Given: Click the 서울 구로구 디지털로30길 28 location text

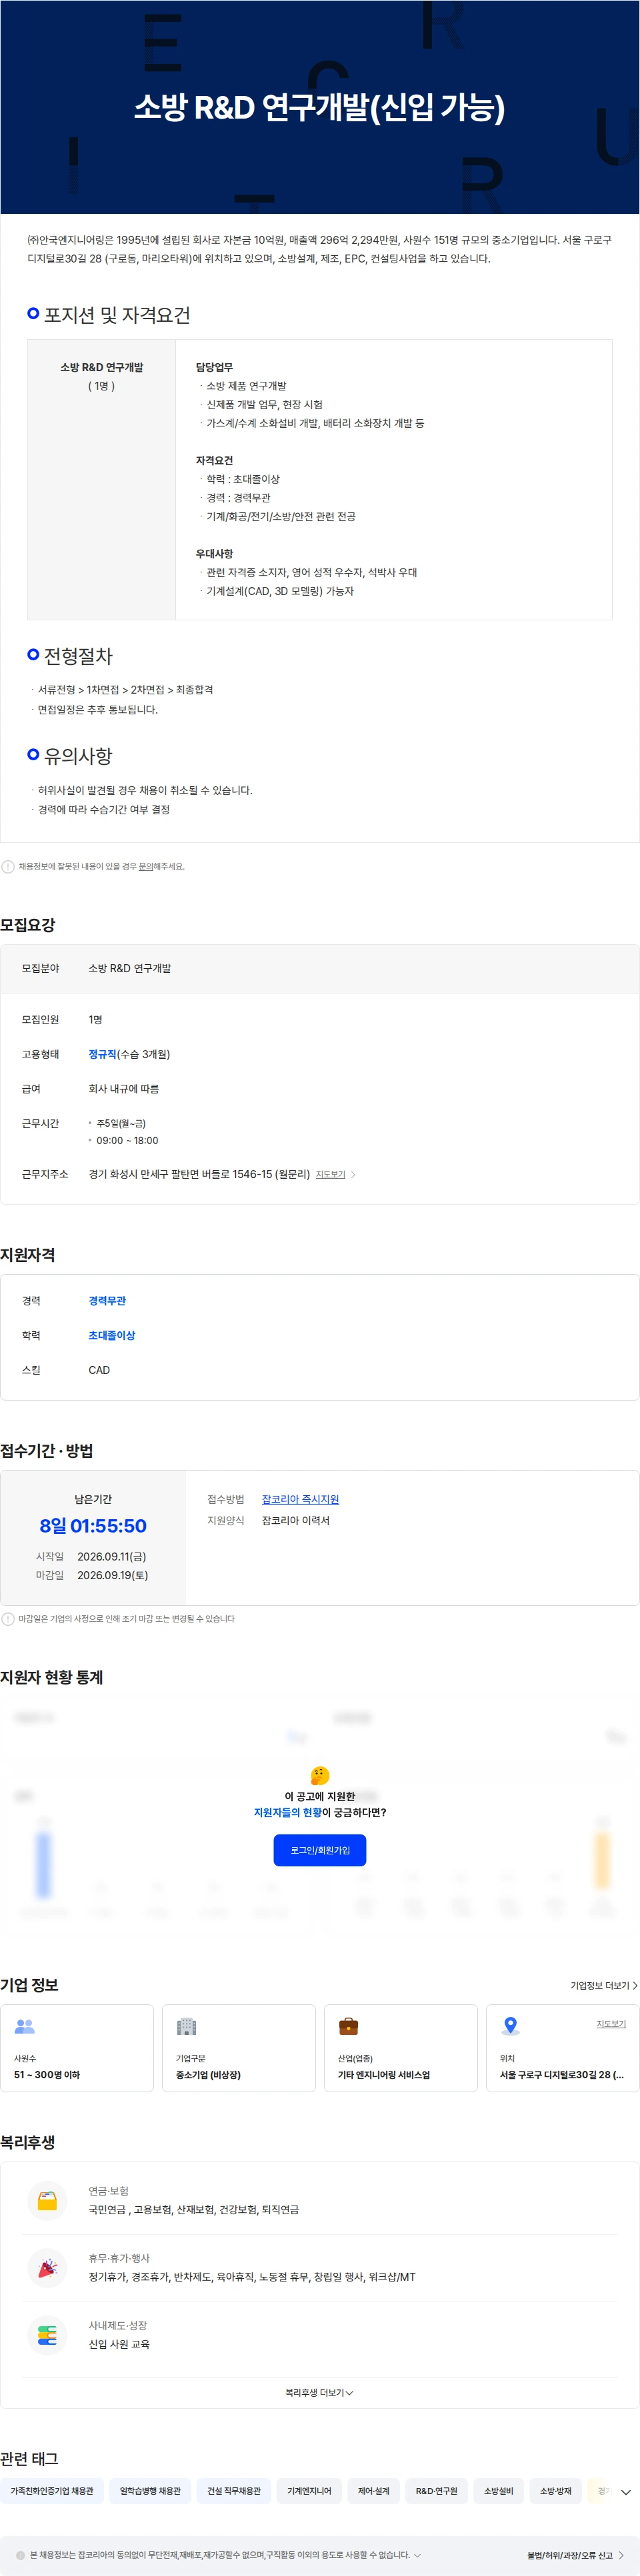Looking at the screenshot, I should (562, 2074).
